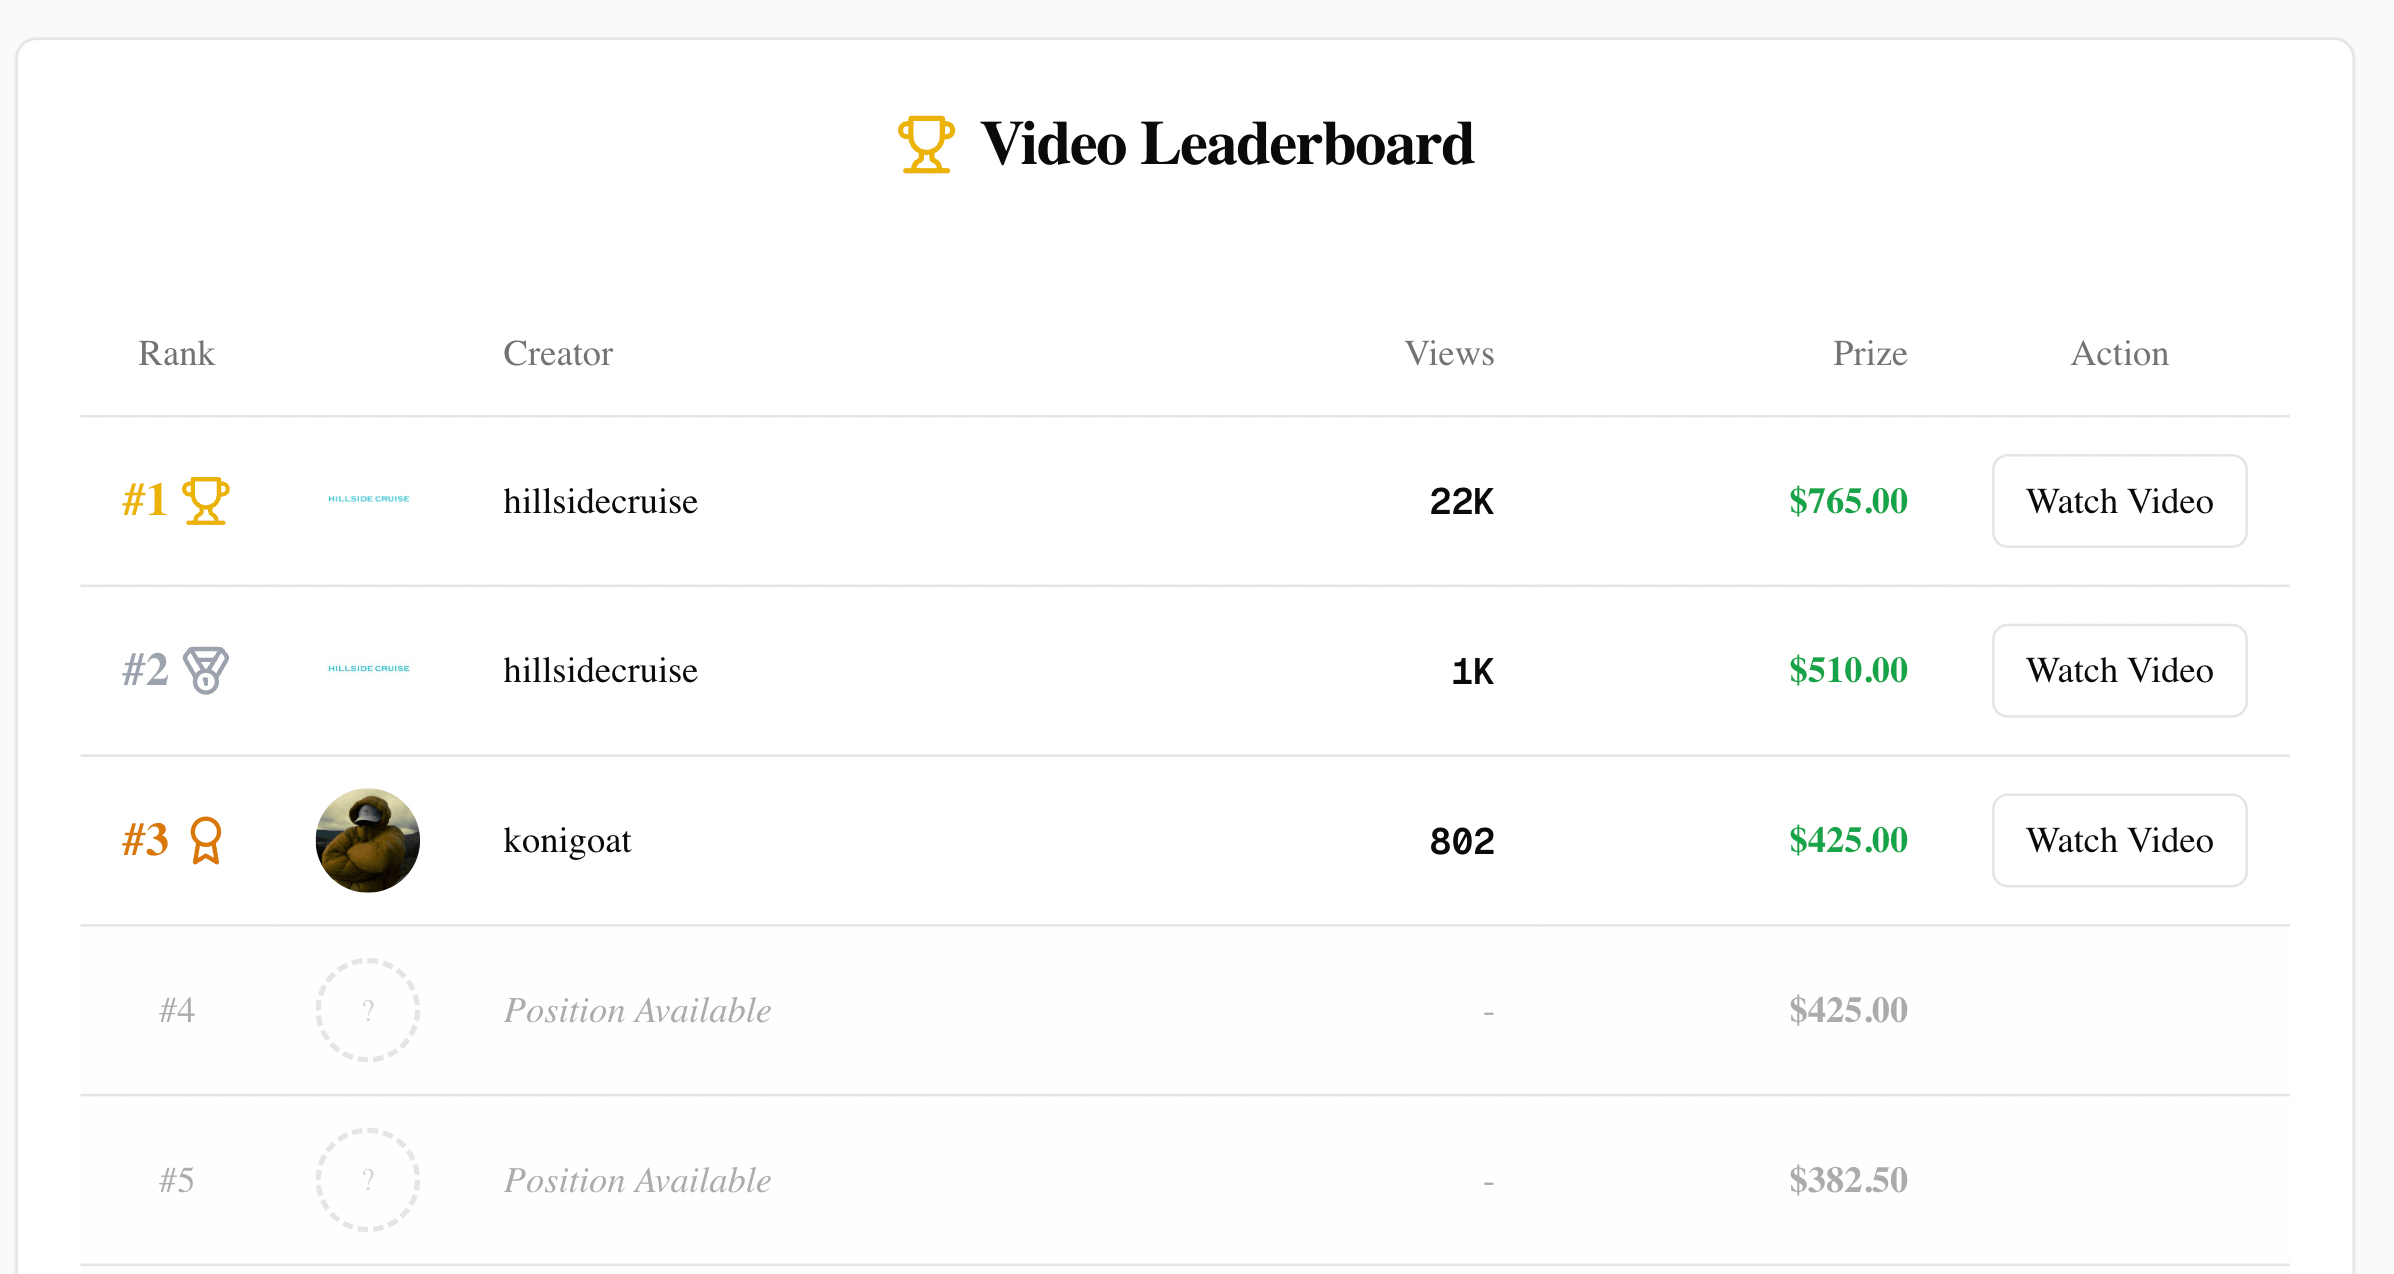Screen dimensions: 2394x1274
Task: Click hillsidecruise logo avatar in second row
Action: [368, 669]
